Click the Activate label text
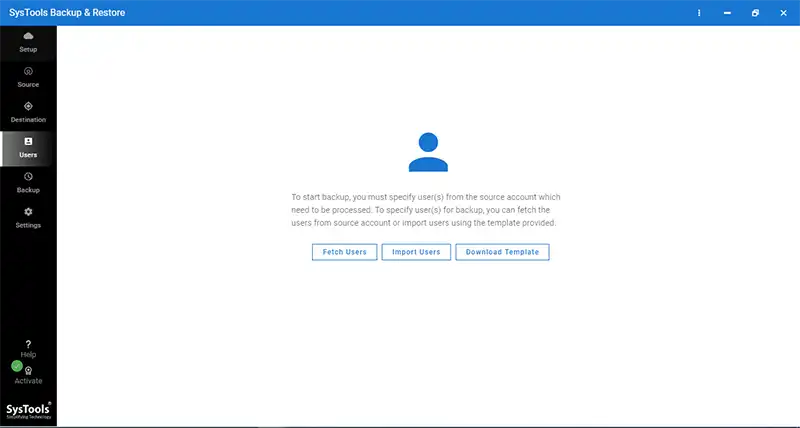800x428 pixels. [x=28, y=381]
